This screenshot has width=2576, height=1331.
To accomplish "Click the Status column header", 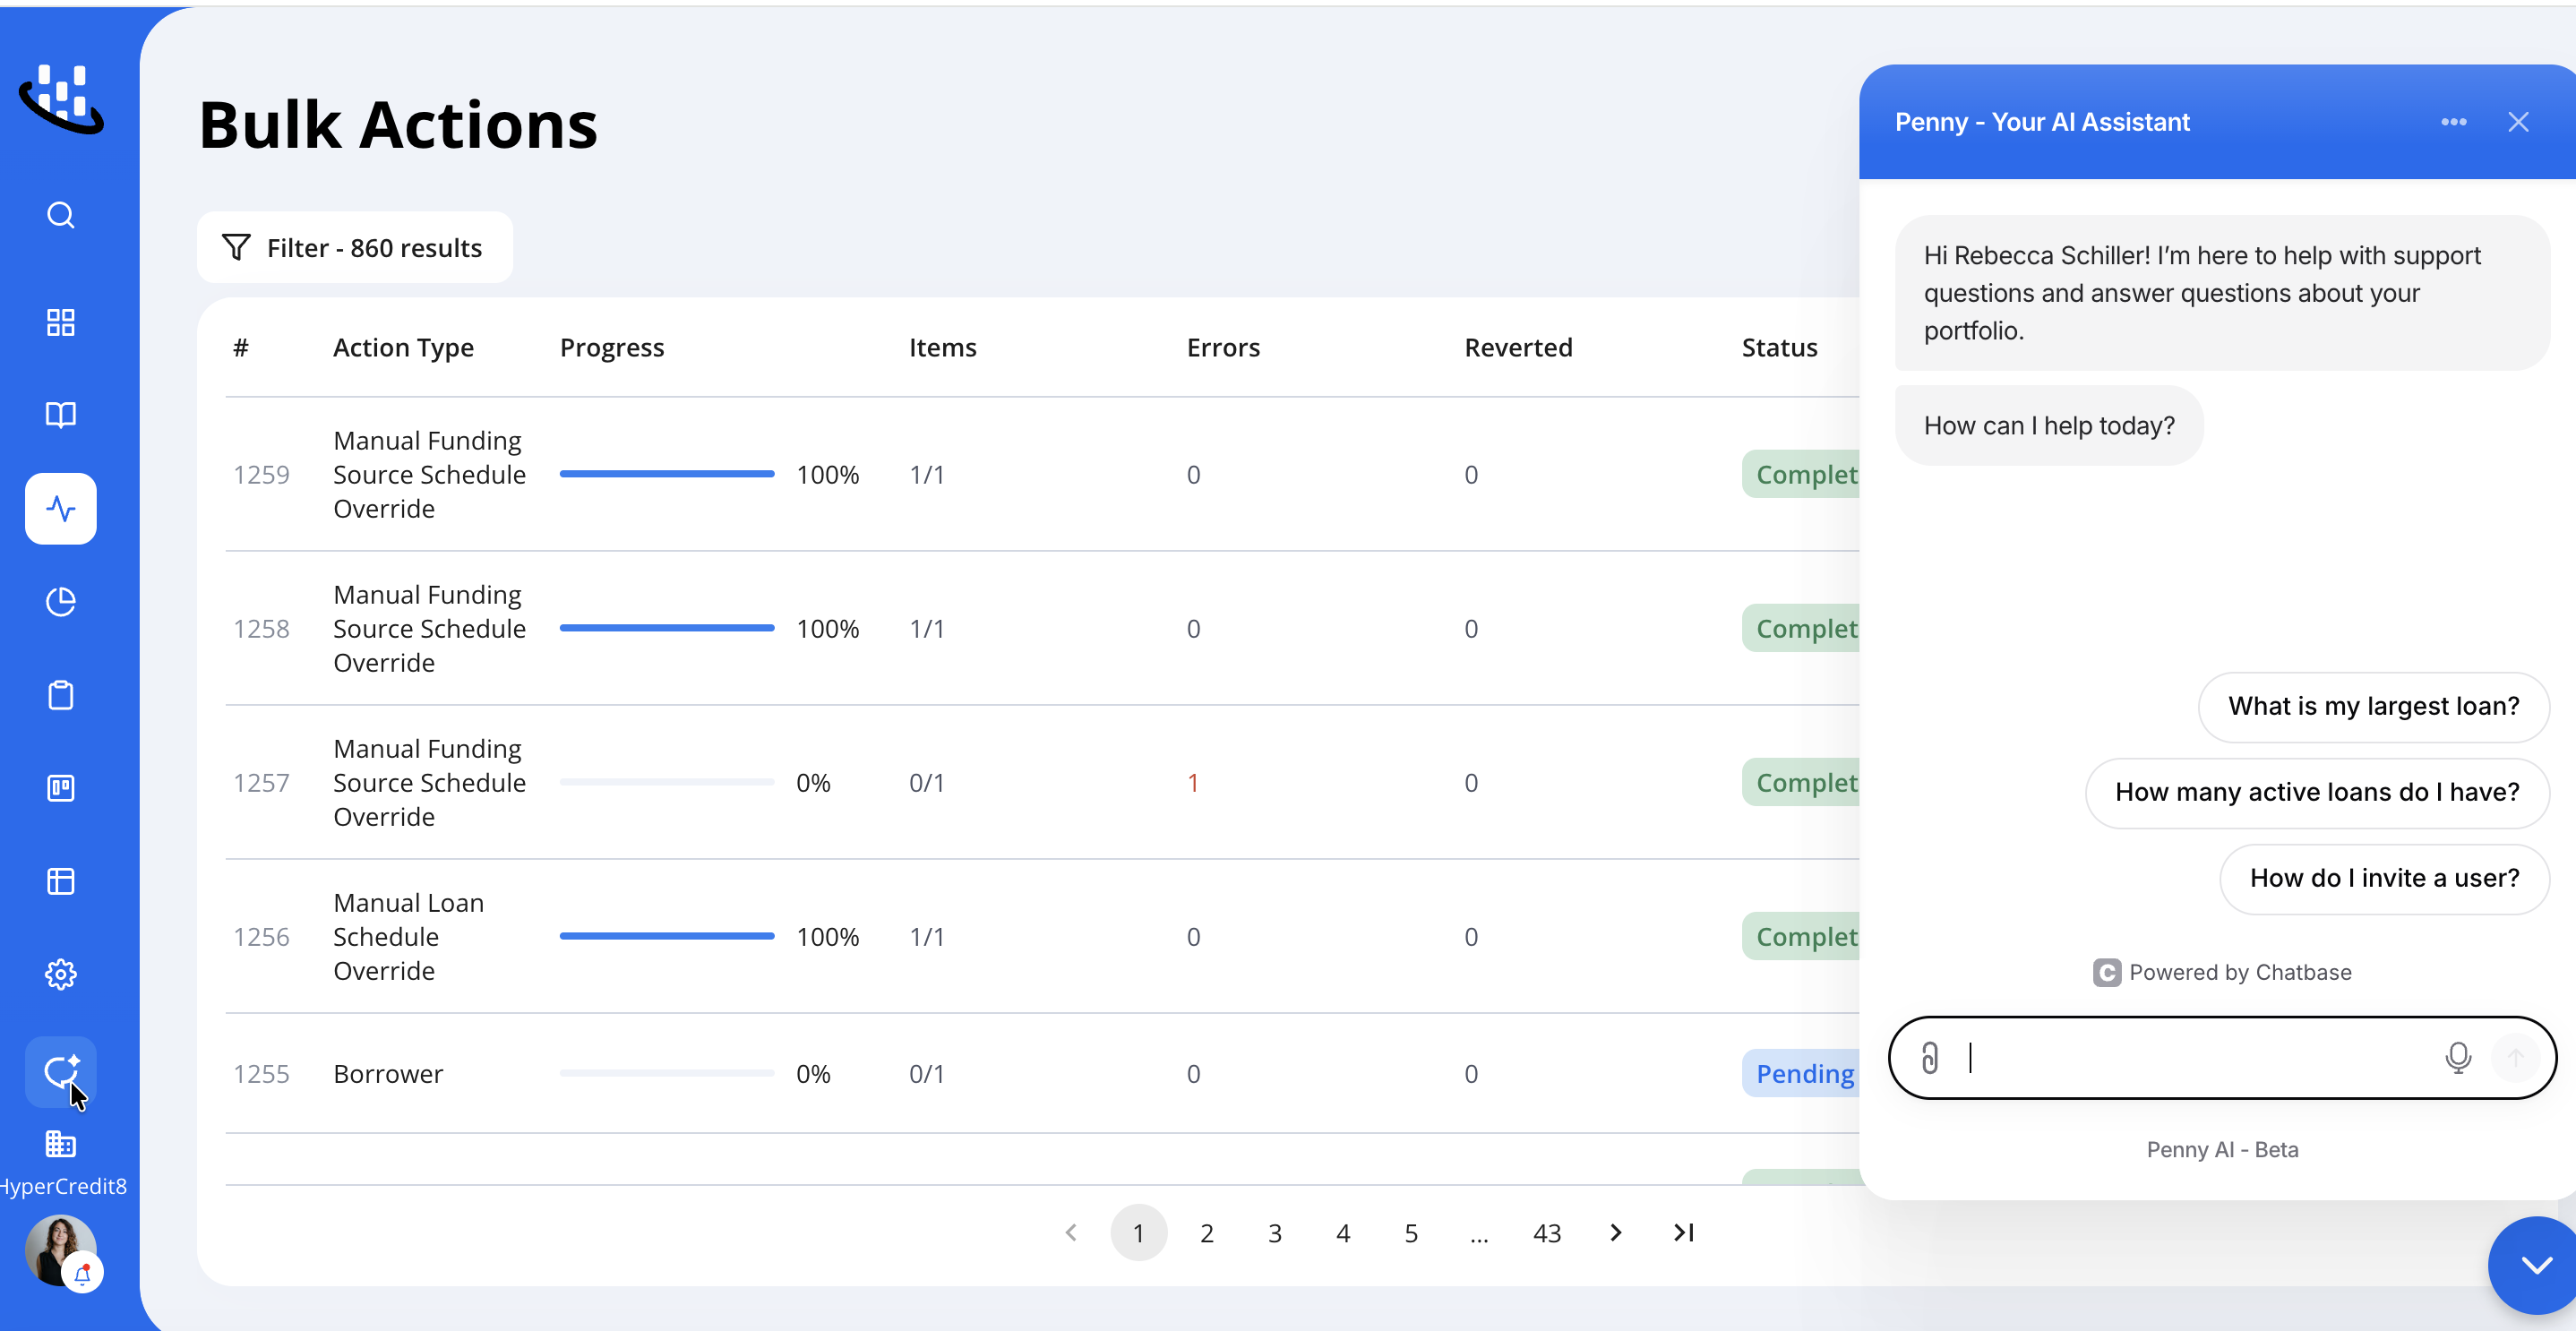I will click(1779, 347).
